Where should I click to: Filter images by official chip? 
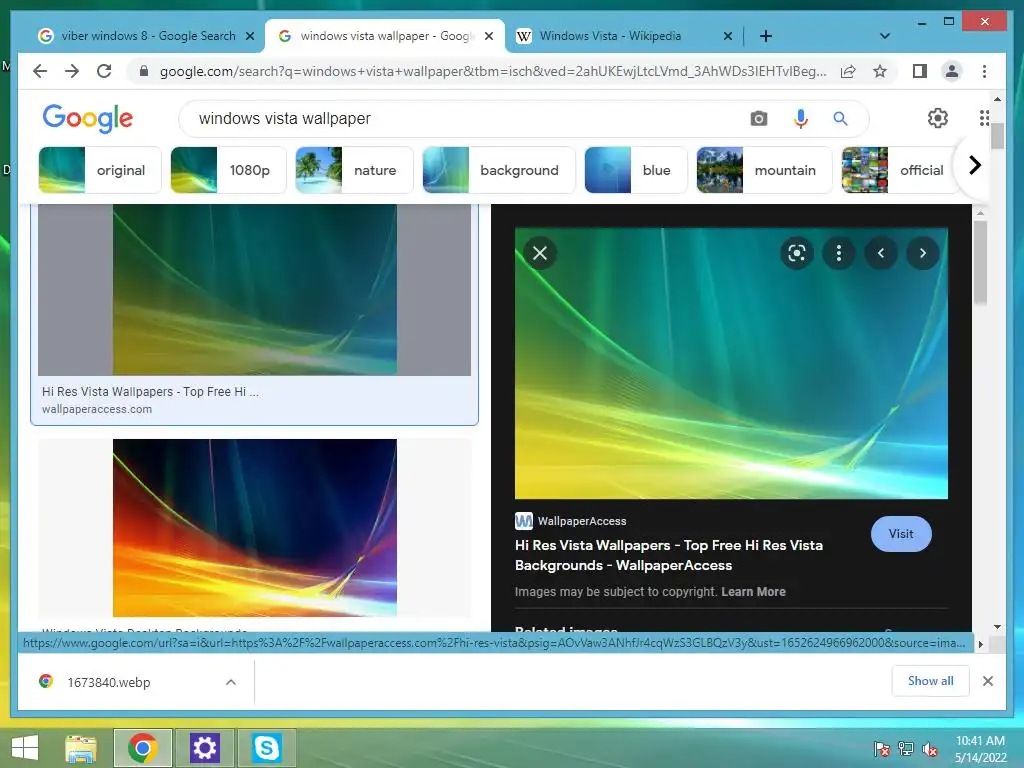click(x=901, y=170)
